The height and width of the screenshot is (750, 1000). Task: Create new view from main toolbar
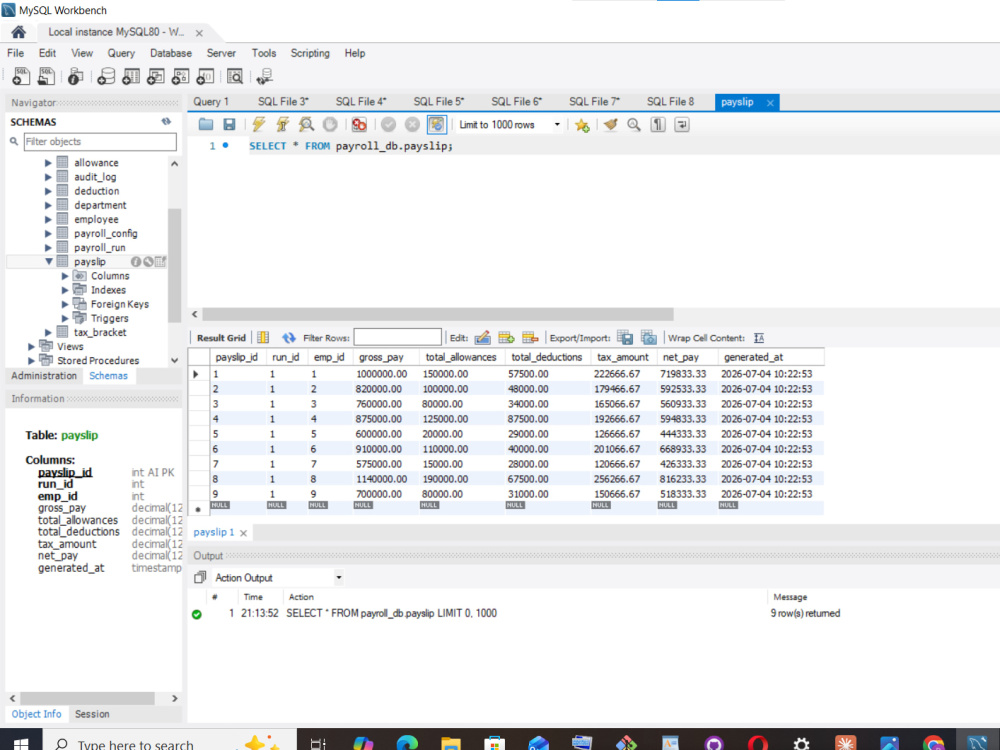point(156,77)
